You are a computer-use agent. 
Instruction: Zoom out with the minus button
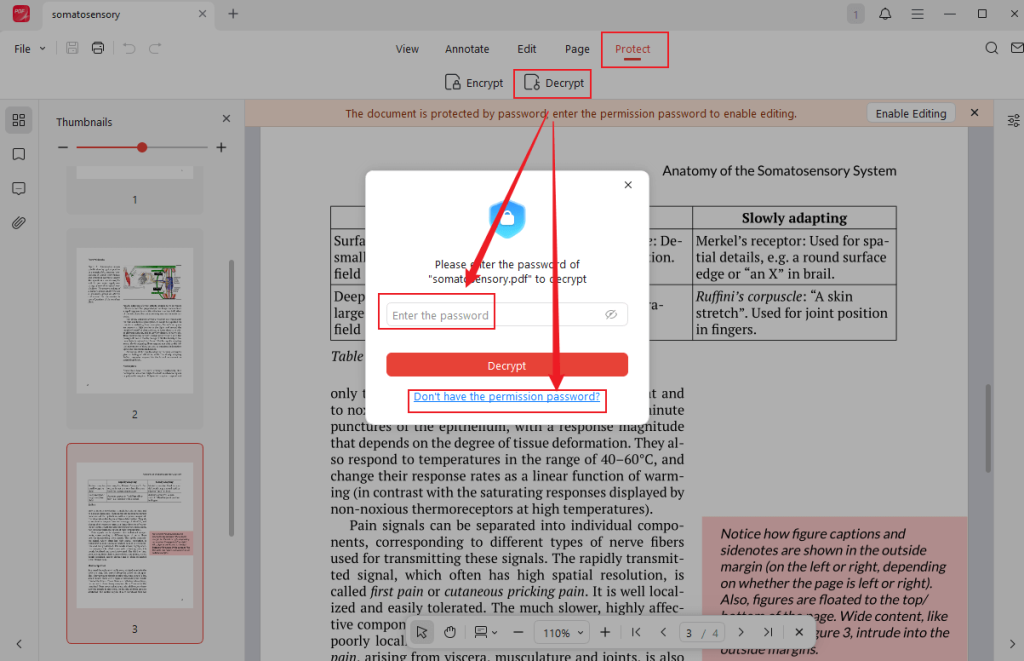point(519,632)
